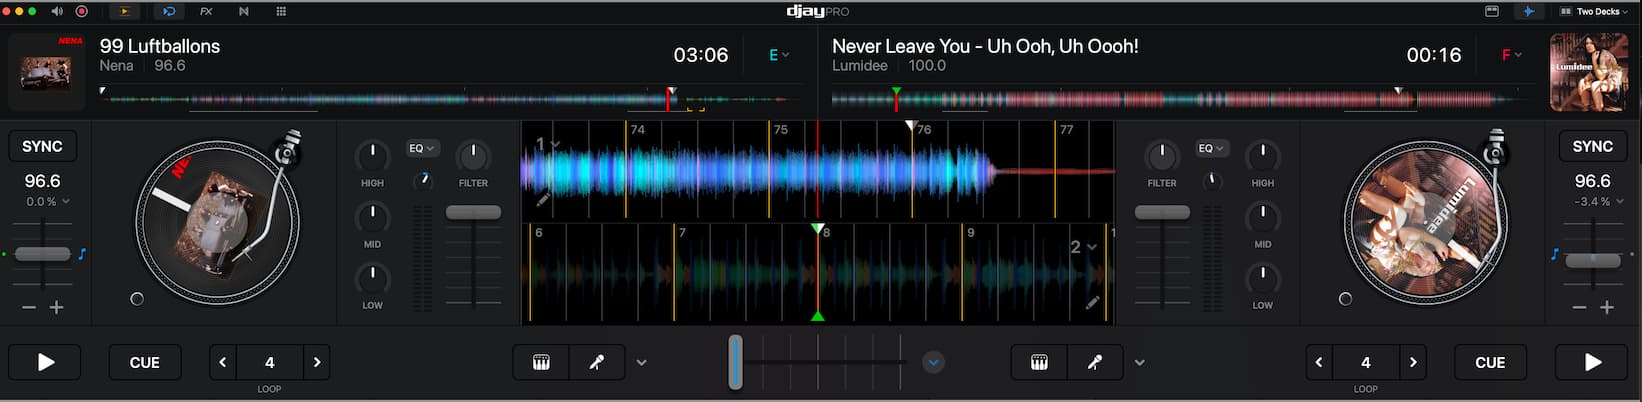Click the record button in top toolbar
Screen dimensions: 1642x402
(82, 11)
